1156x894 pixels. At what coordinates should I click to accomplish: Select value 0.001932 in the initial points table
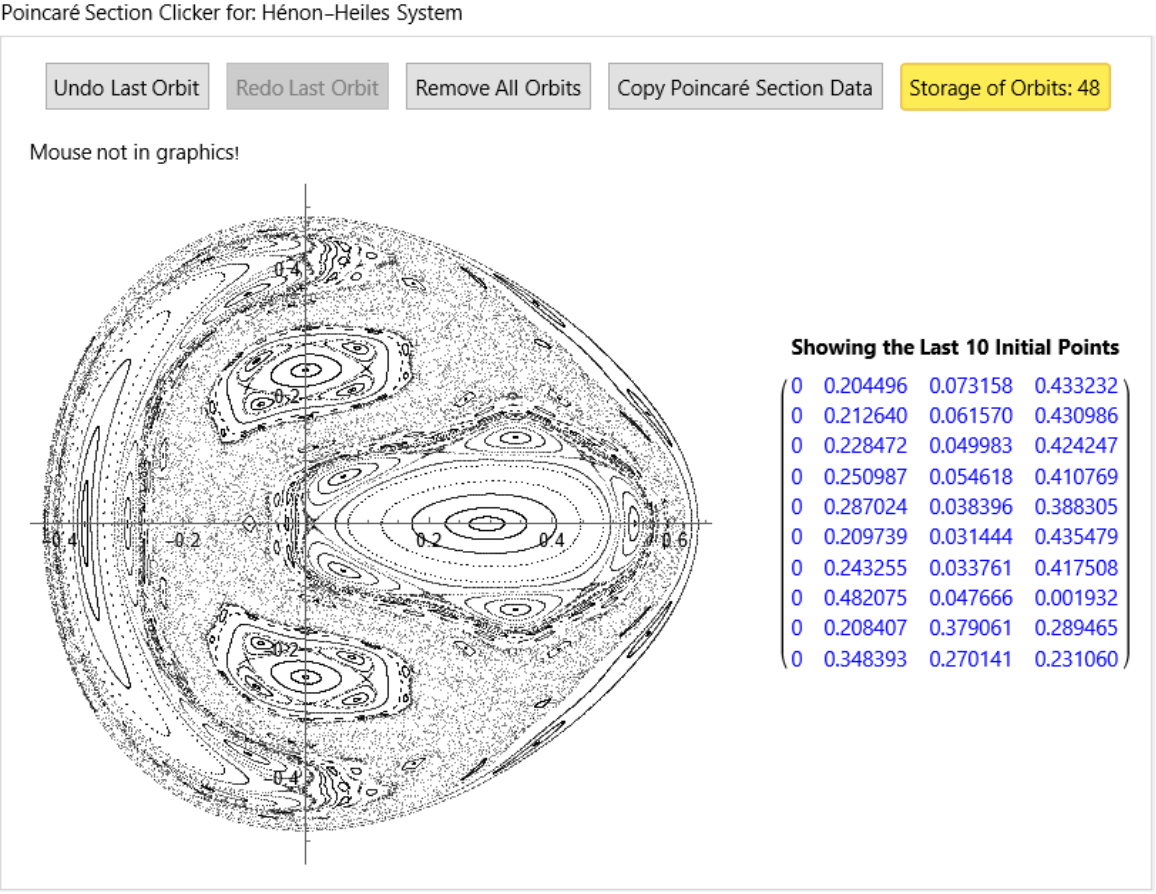coord(1076,598)
